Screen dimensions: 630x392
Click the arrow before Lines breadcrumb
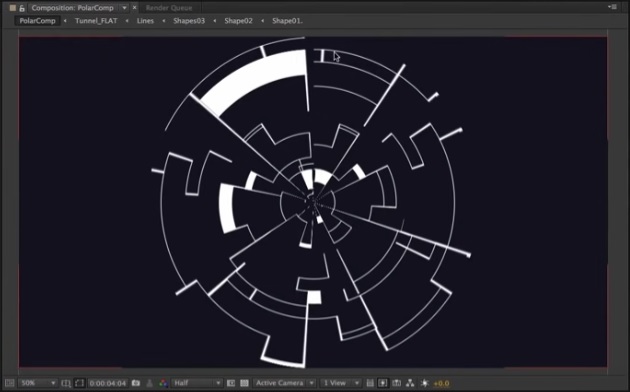click(x=127, y=20)
